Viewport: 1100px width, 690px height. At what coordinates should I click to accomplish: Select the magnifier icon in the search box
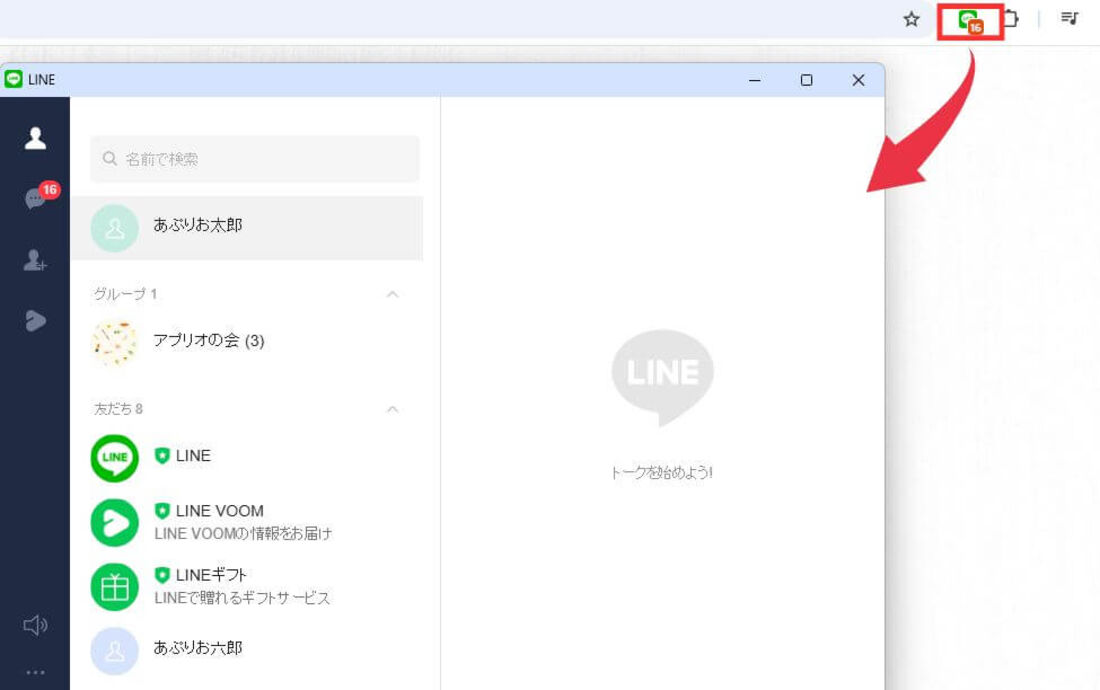point(109,158)
